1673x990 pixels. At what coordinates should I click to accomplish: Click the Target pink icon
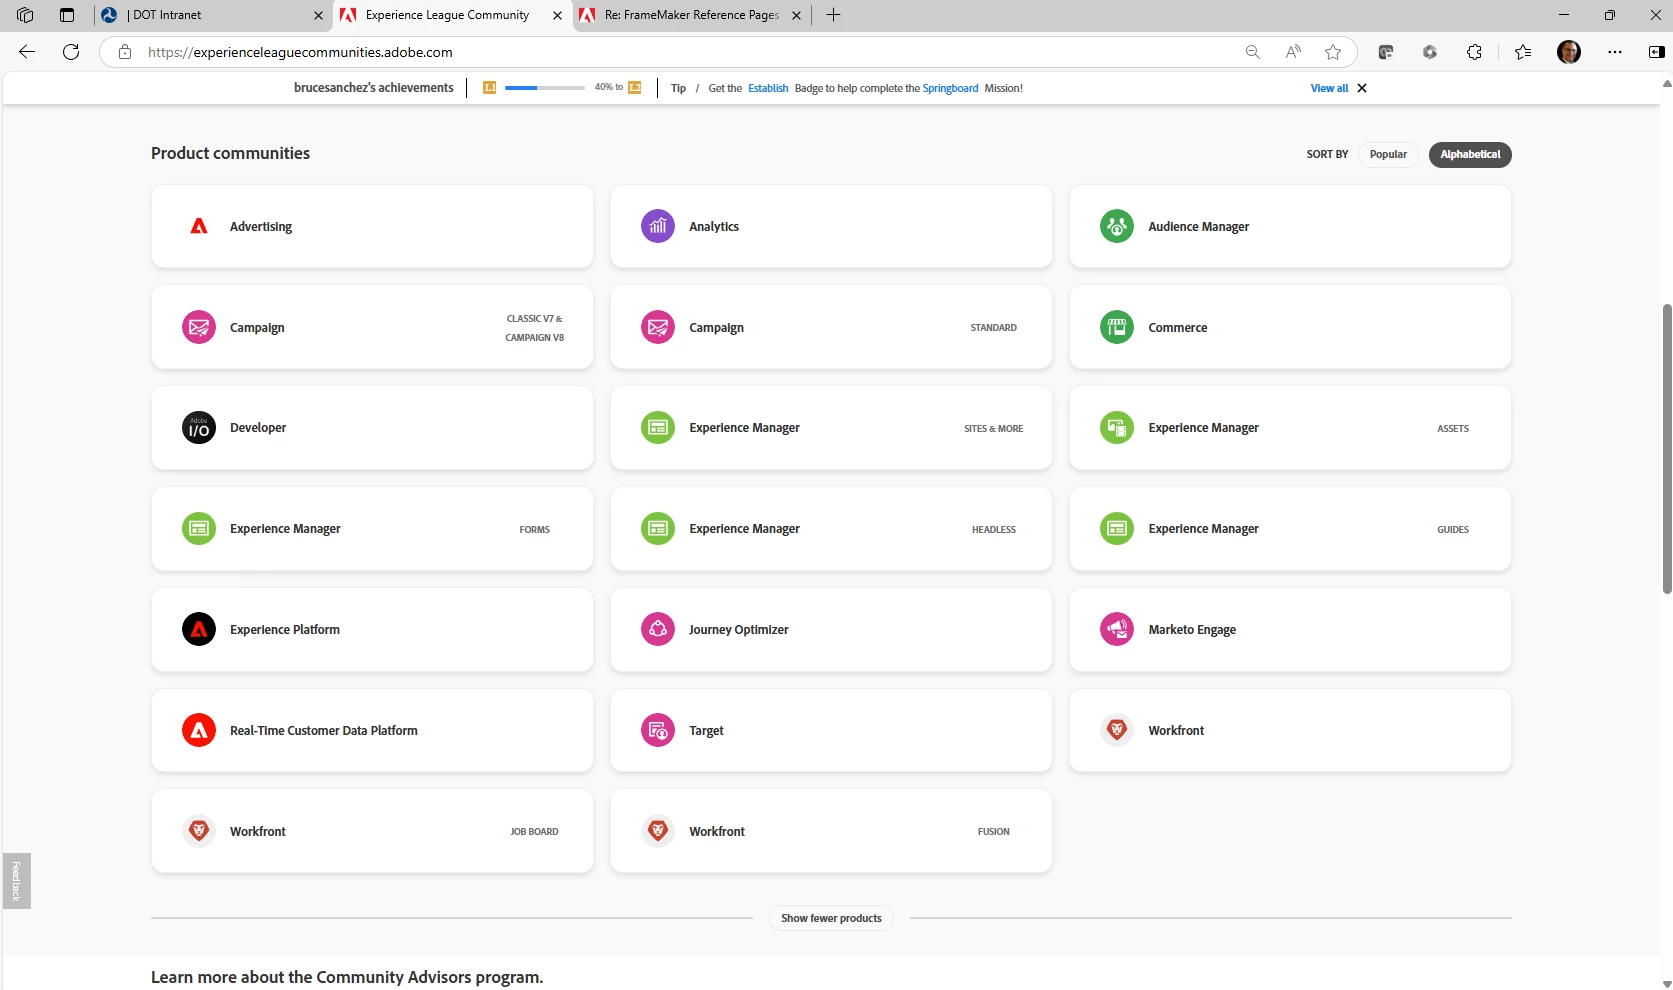[x=658, y=730]
